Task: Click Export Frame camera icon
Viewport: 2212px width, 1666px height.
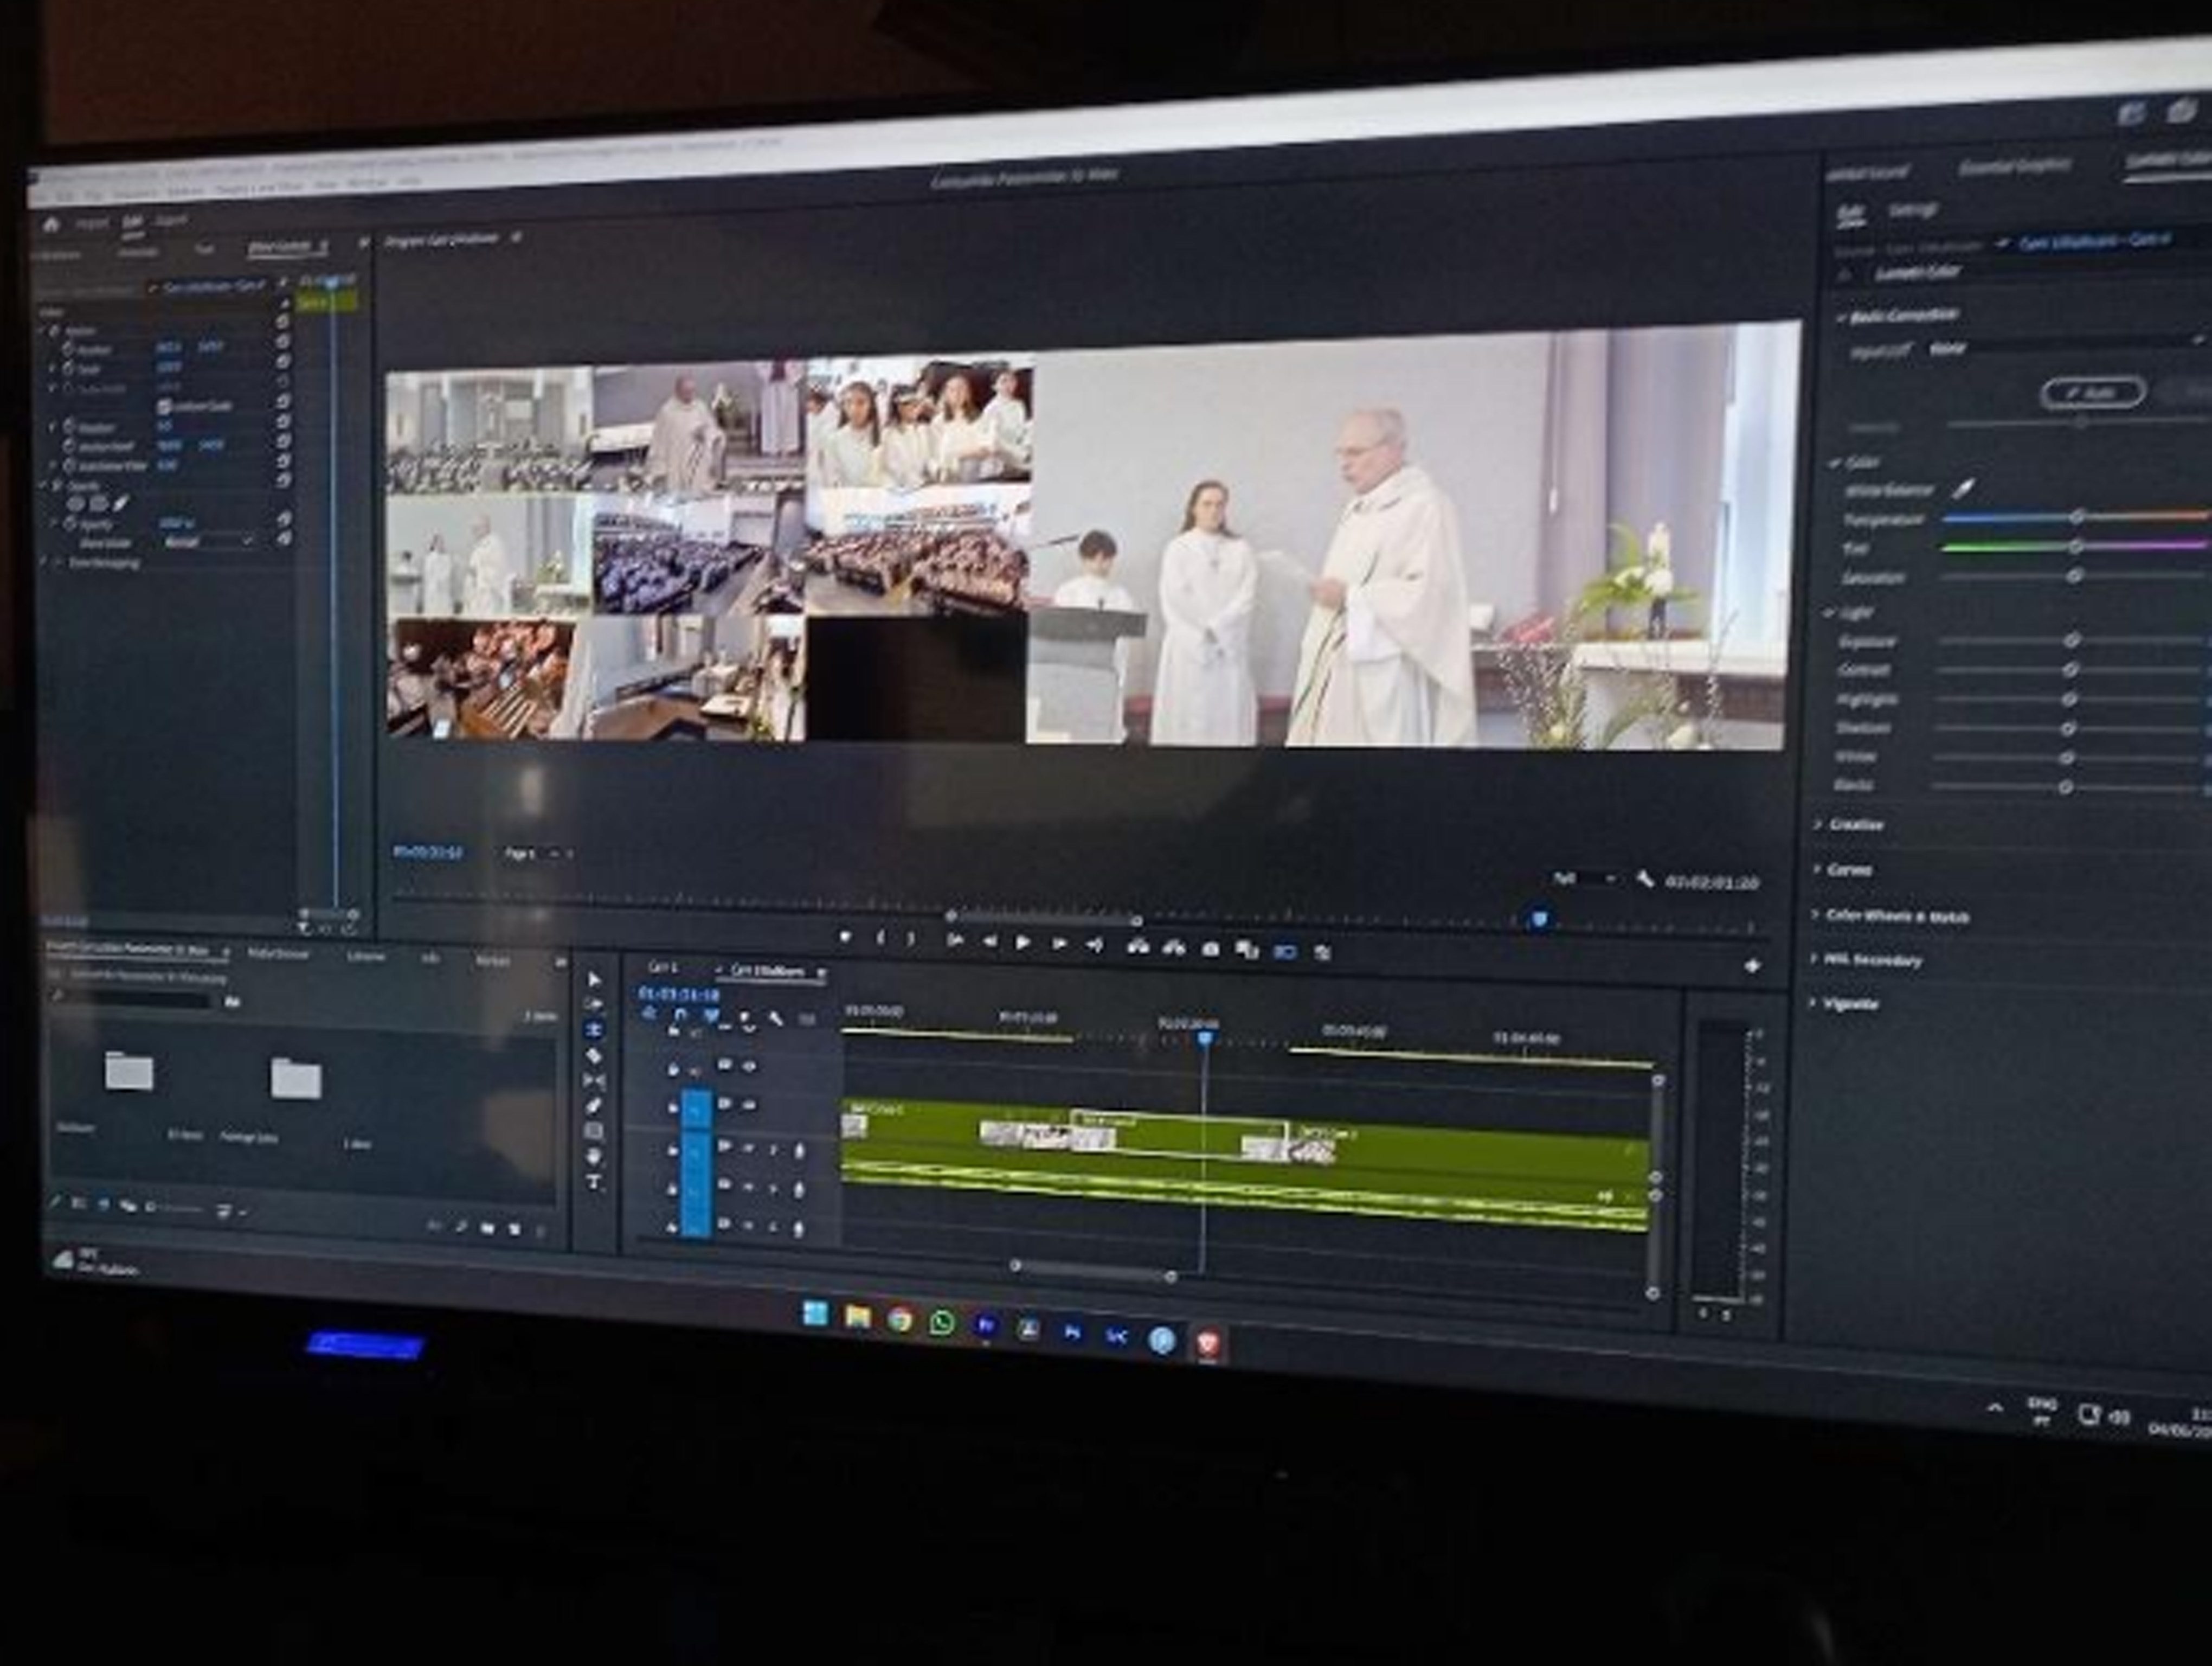Action: point(1210,948)
